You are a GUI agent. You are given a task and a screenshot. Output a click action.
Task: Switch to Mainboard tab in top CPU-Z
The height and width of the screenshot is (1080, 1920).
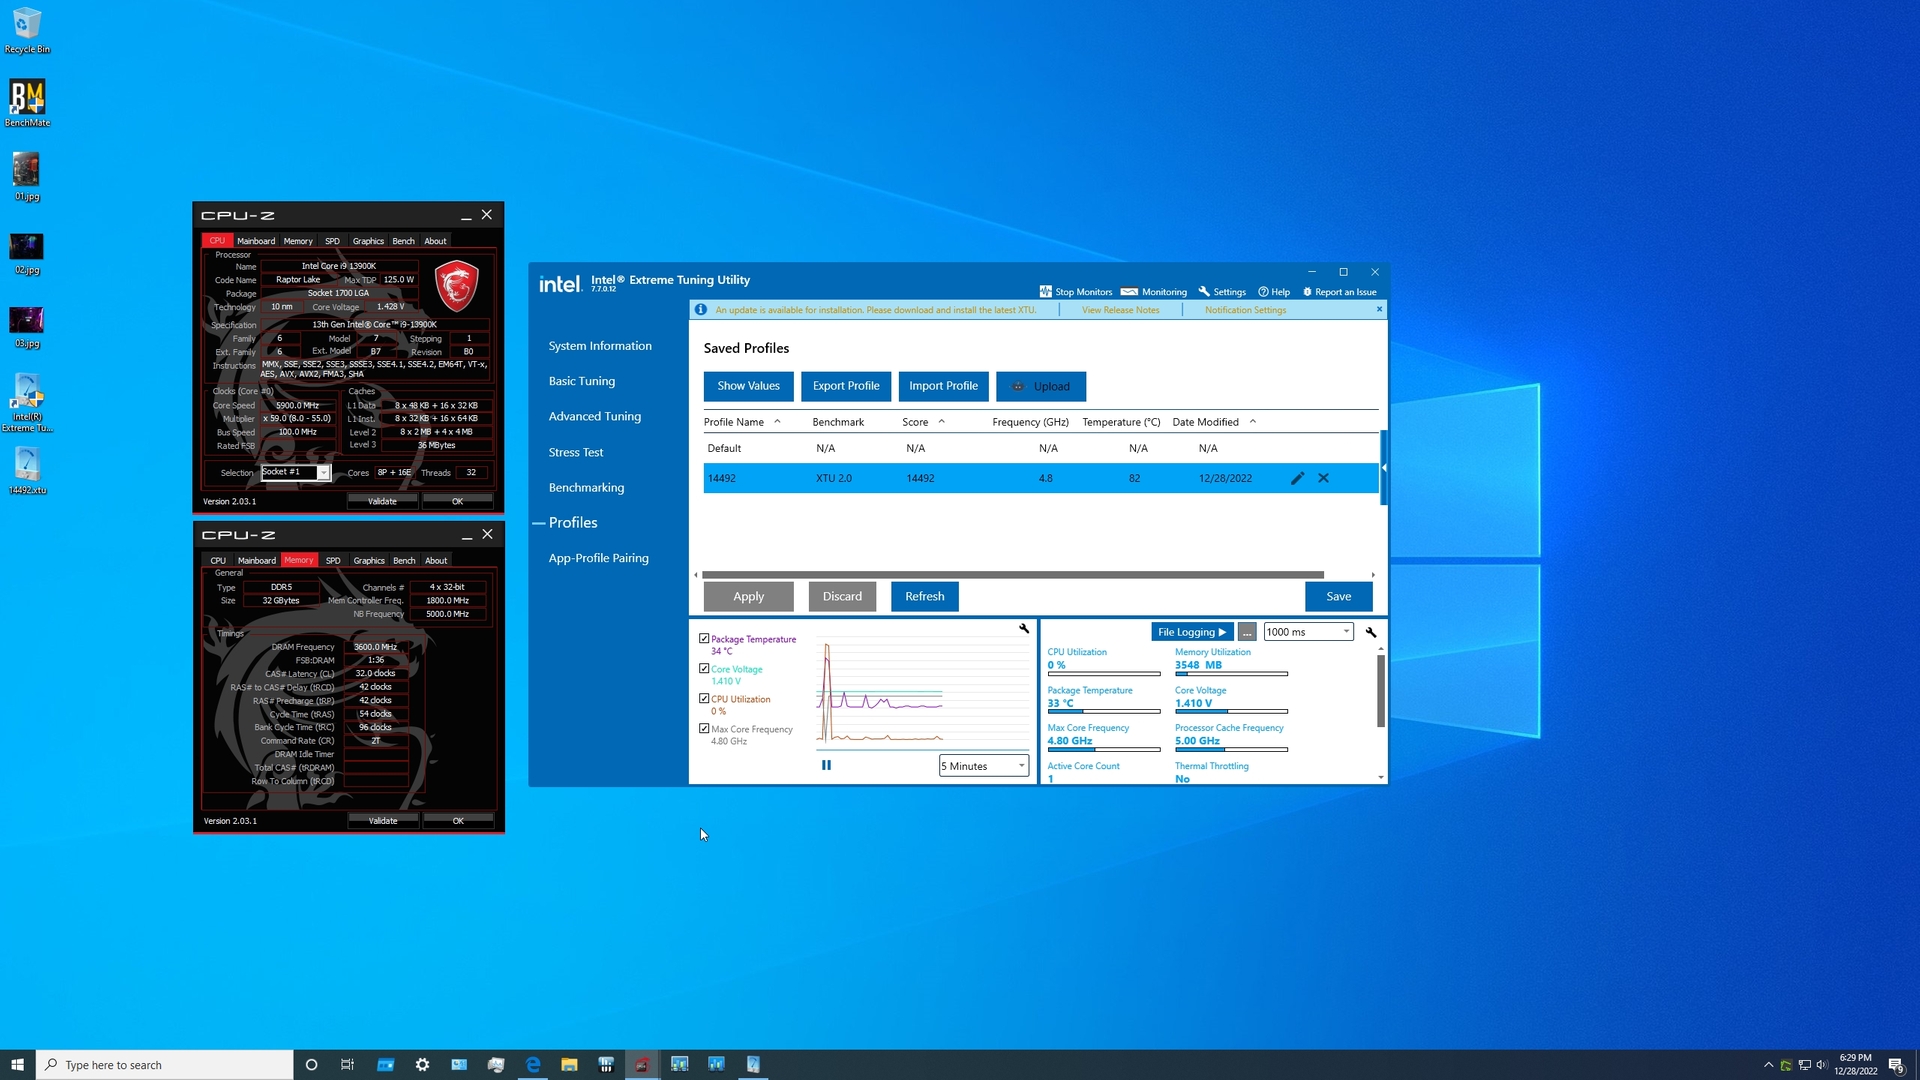(256, 241)
